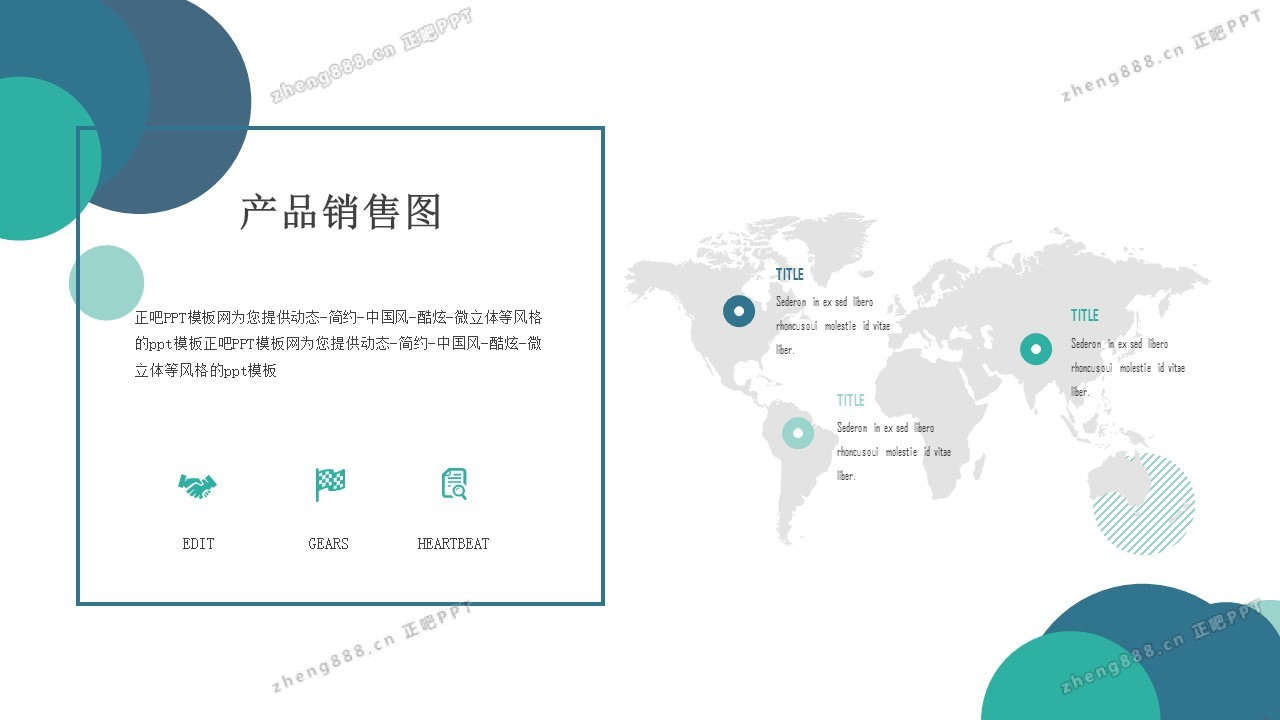1280x720 pixels.
Task: Click the HEARTBEAT label text
Action: (x=453, y=544)
